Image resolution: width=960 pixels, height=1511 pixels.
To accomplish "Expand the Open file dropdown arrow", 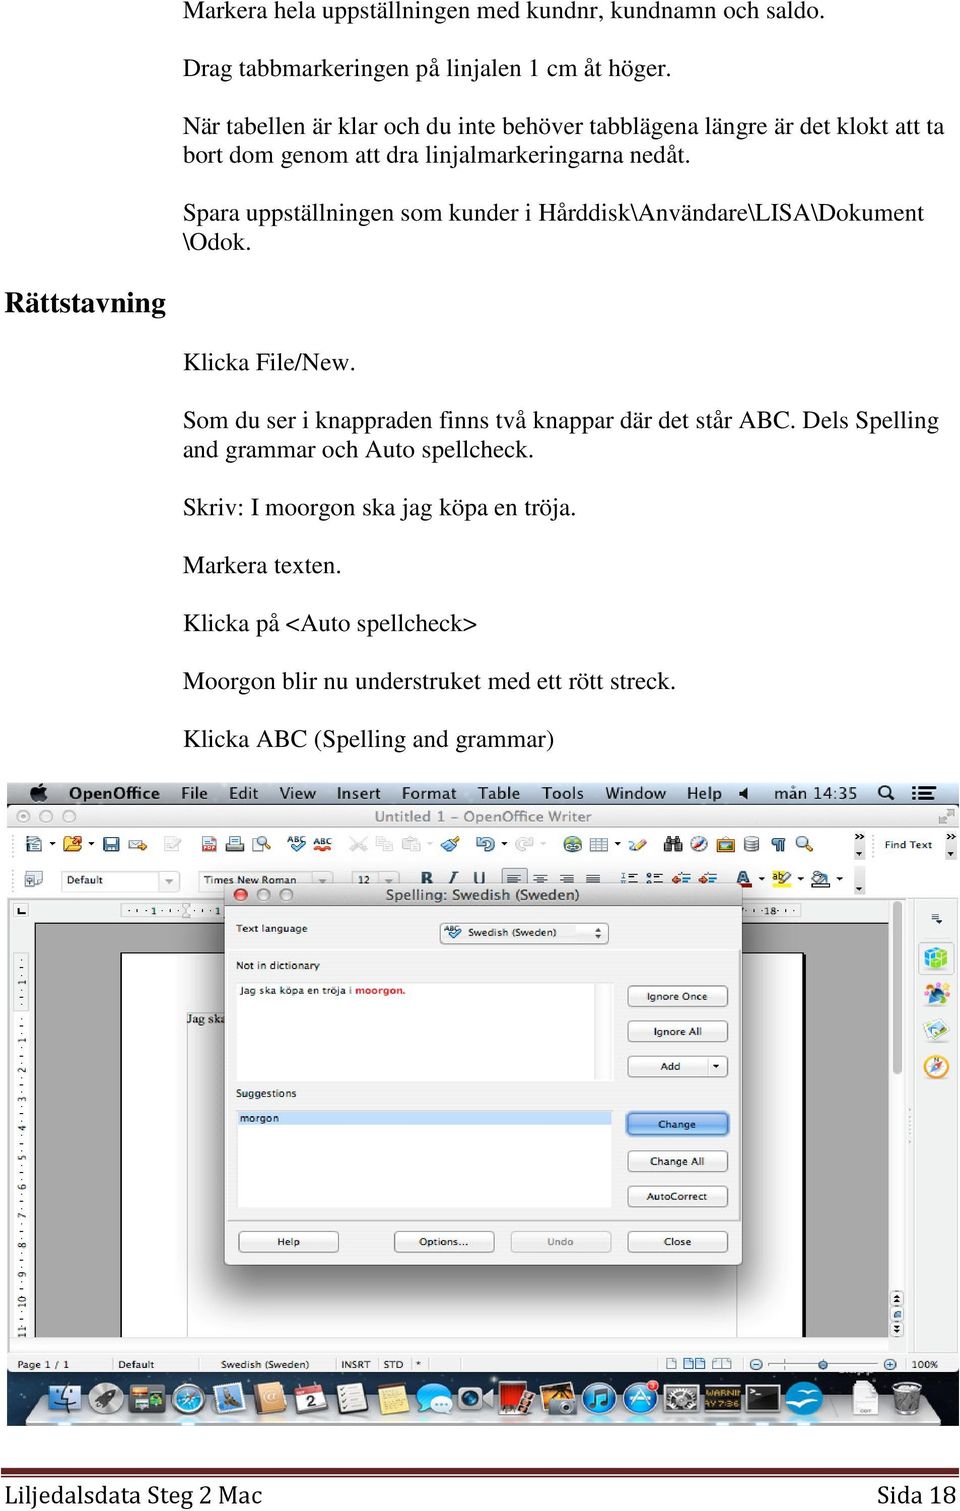I will (x=90, y=845).
